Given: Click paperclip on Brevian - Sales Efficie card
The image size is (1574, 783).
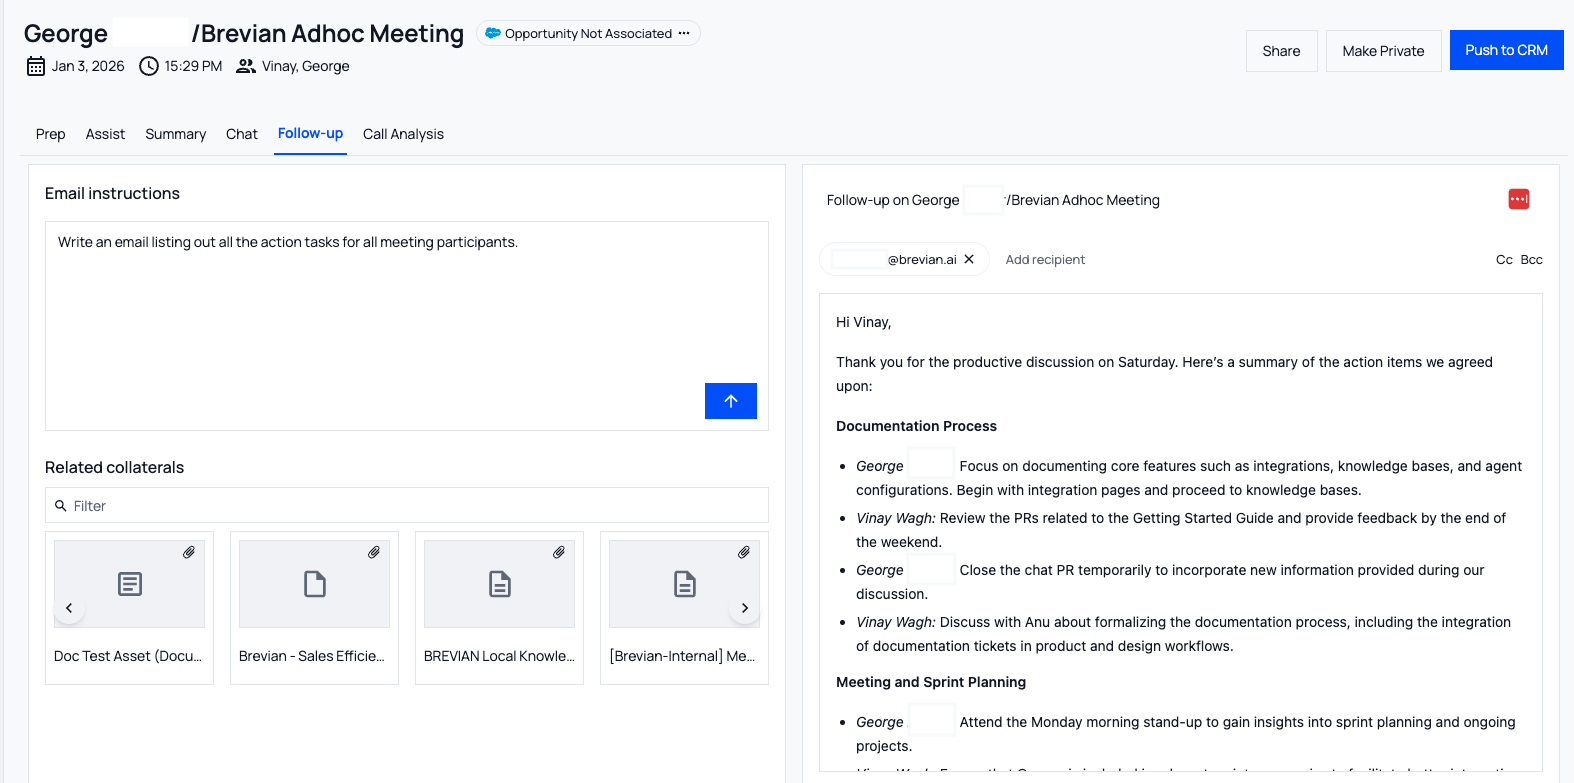Looking at the screenshot, I should coord(374,552).
